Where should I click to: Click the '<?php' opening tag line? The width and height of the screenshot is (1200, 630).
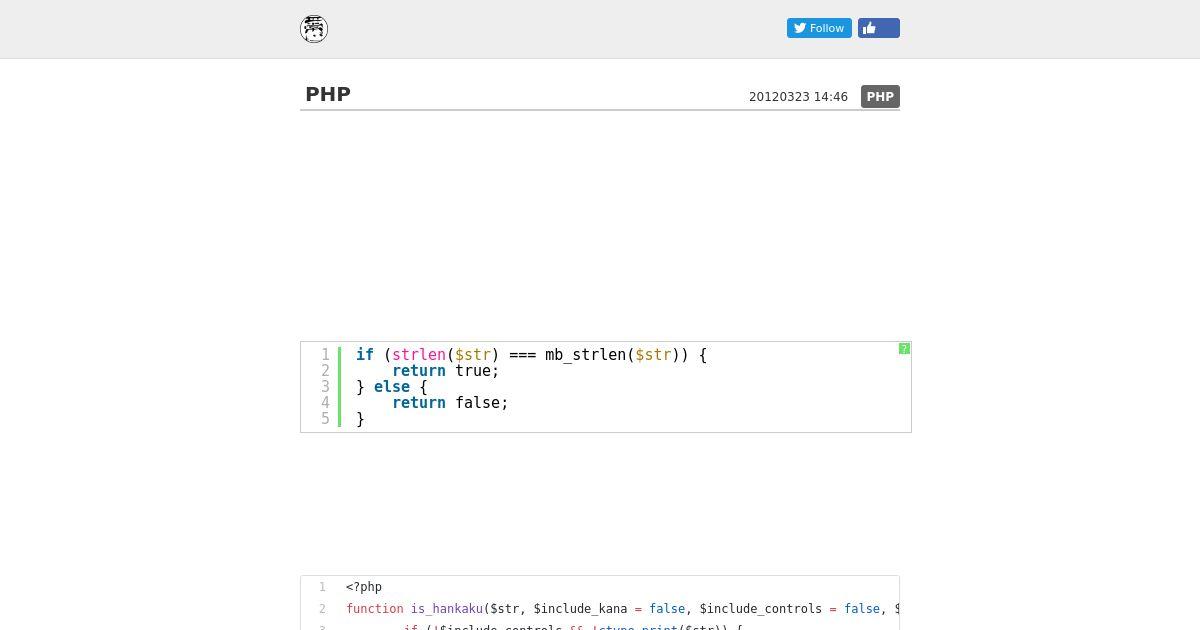point(364,587)
